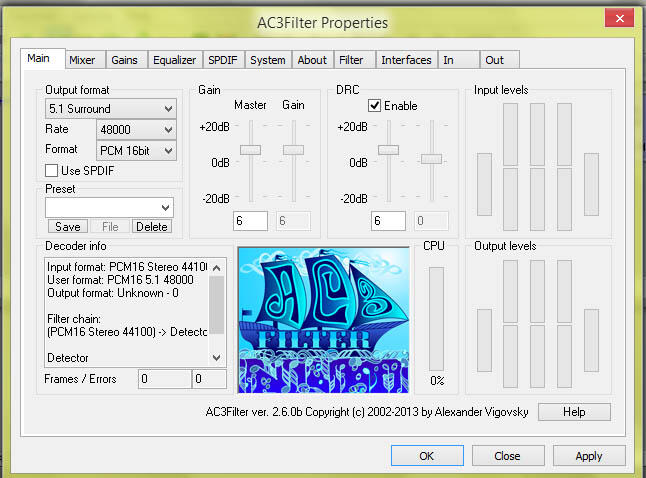This screenshot has height=478, width=646.
Task: Expand the Rate 48000 dropdown
Action: (x=136, y=130)
